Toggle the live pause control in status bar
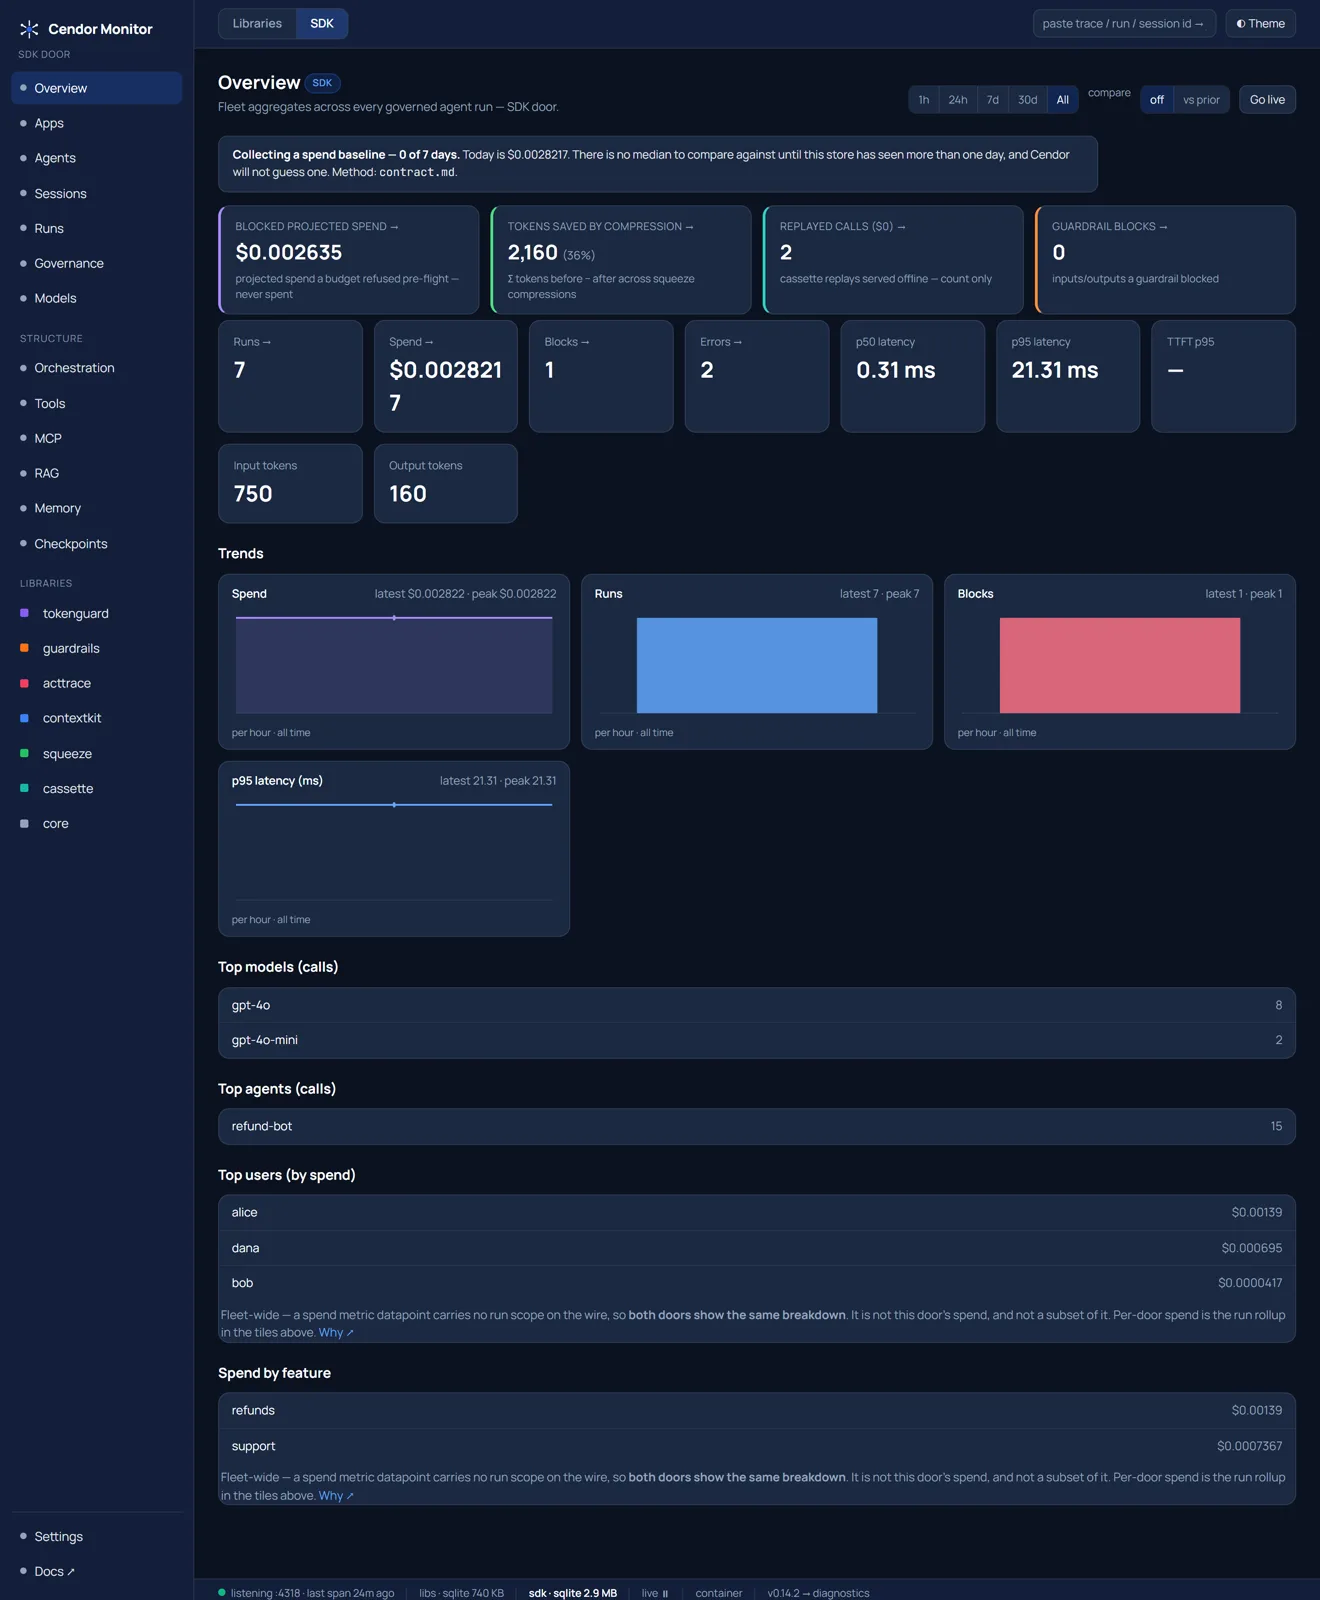 click(655, 1593)
